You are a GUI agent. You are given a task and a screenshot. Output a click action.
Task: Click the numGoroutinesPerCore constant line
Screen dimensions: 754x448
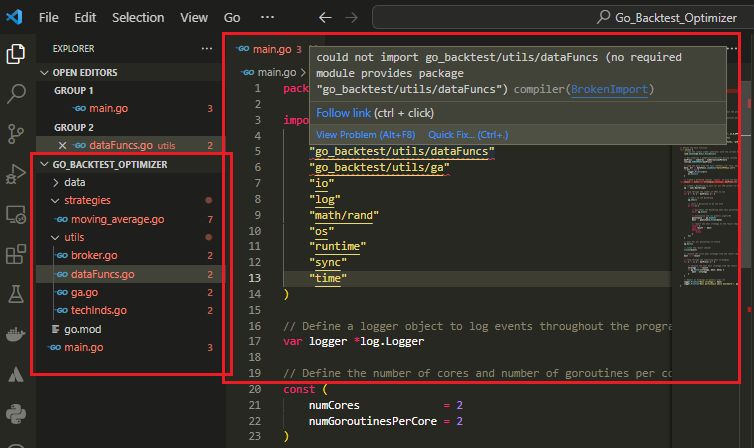(x=385, y=421)
